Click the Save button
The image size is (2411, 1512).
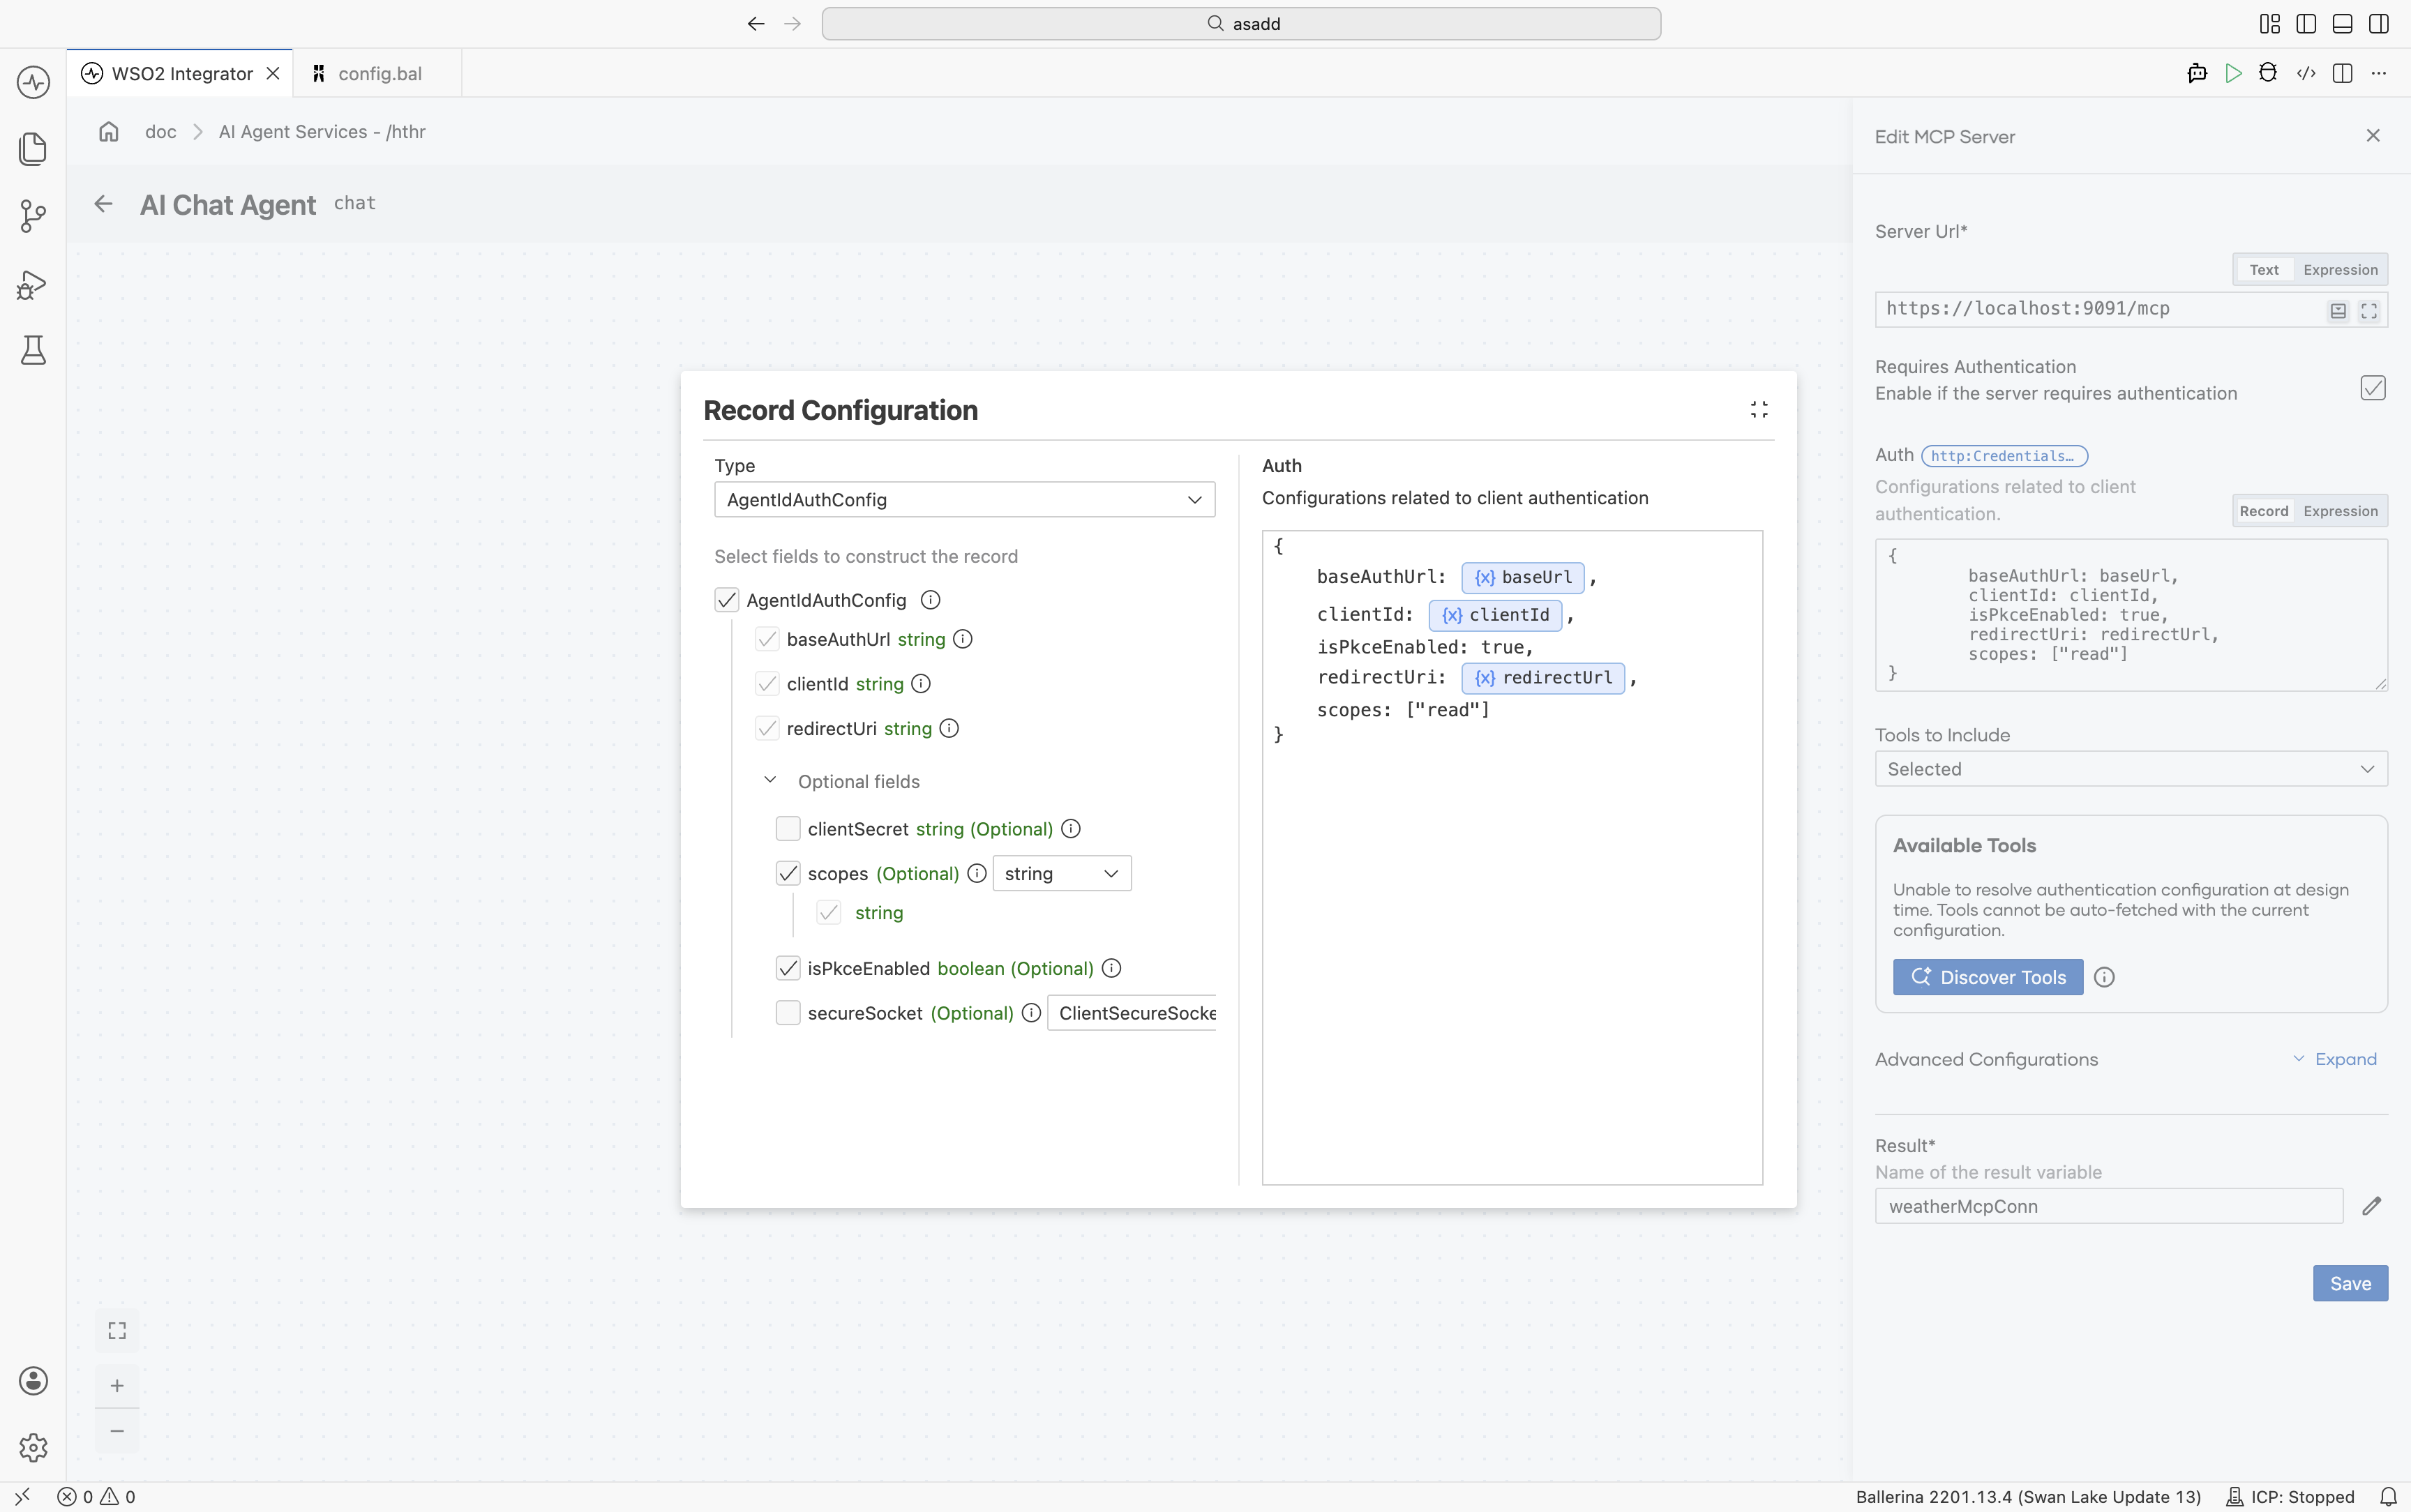(x=2350, y=1283)
